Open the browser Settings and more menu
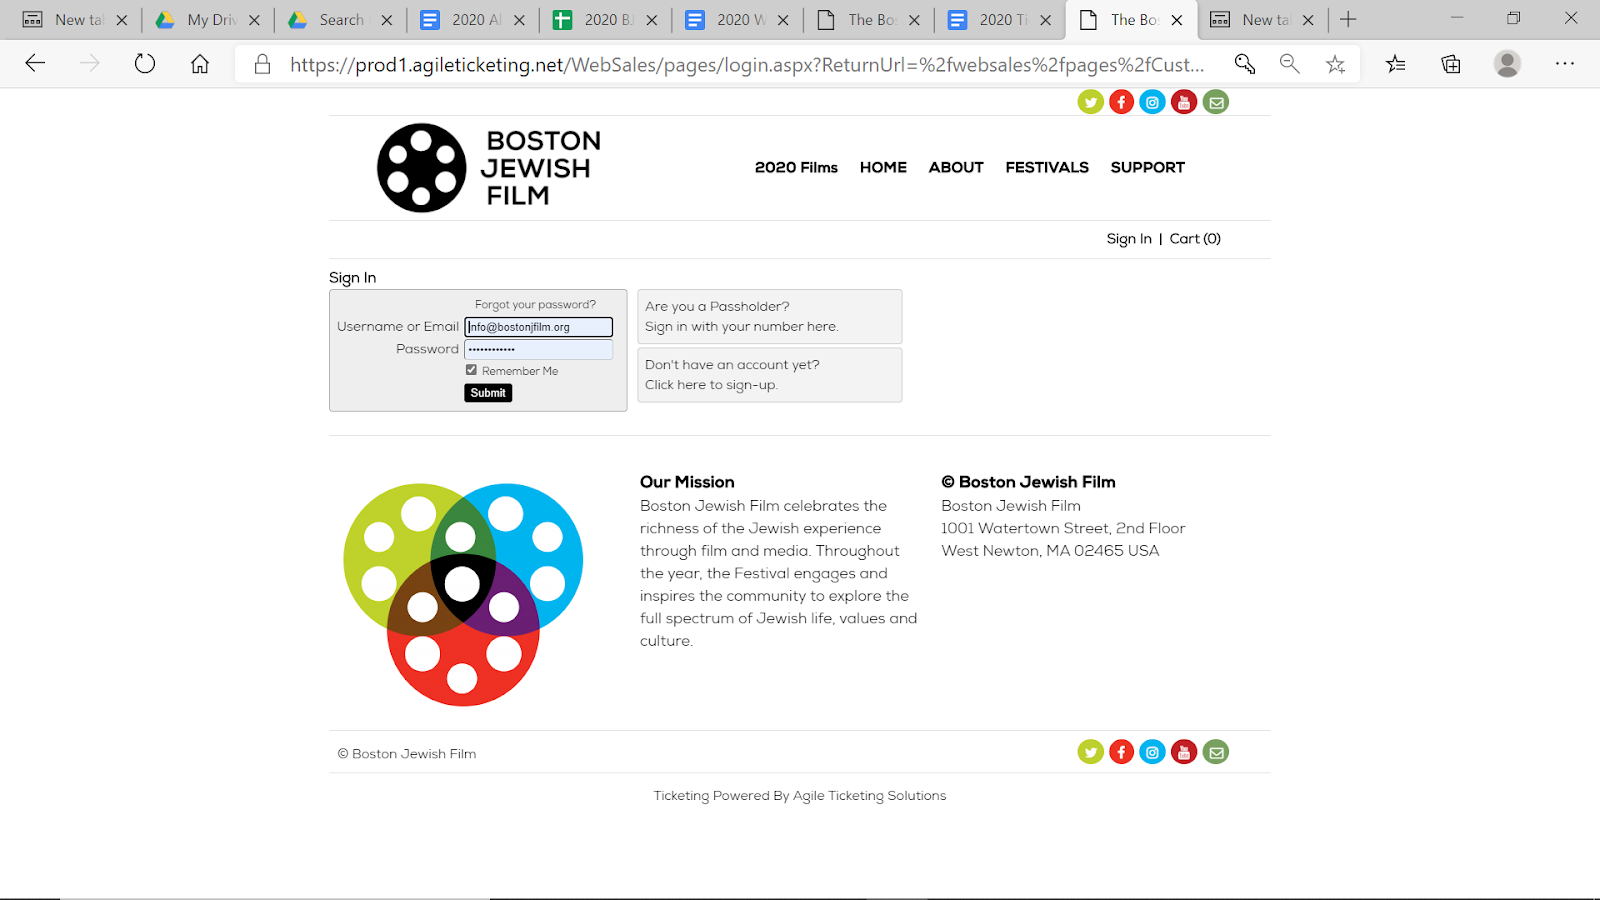 click(x=1565, y=64)
